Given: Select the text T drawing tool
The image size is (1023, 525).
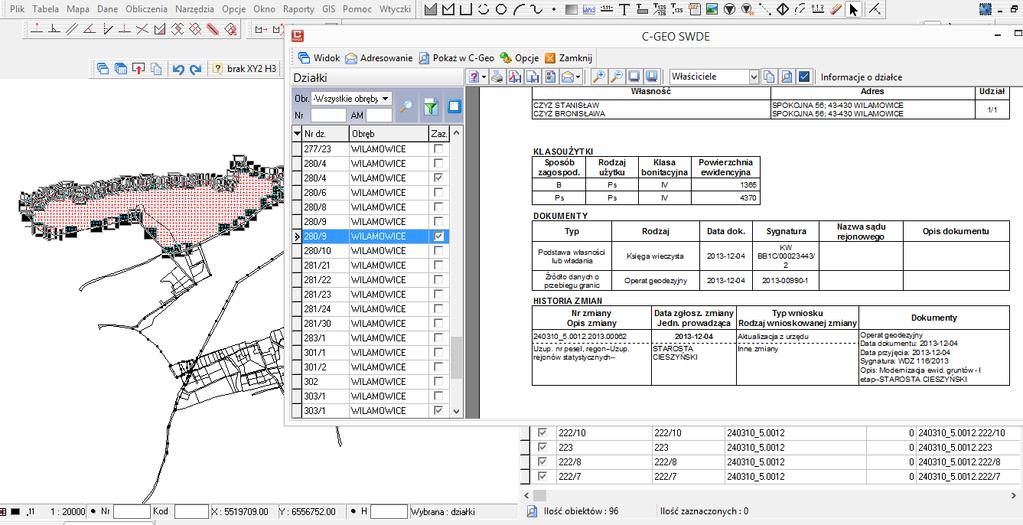Looking at the screenshot, I should (x=624, y=9).
